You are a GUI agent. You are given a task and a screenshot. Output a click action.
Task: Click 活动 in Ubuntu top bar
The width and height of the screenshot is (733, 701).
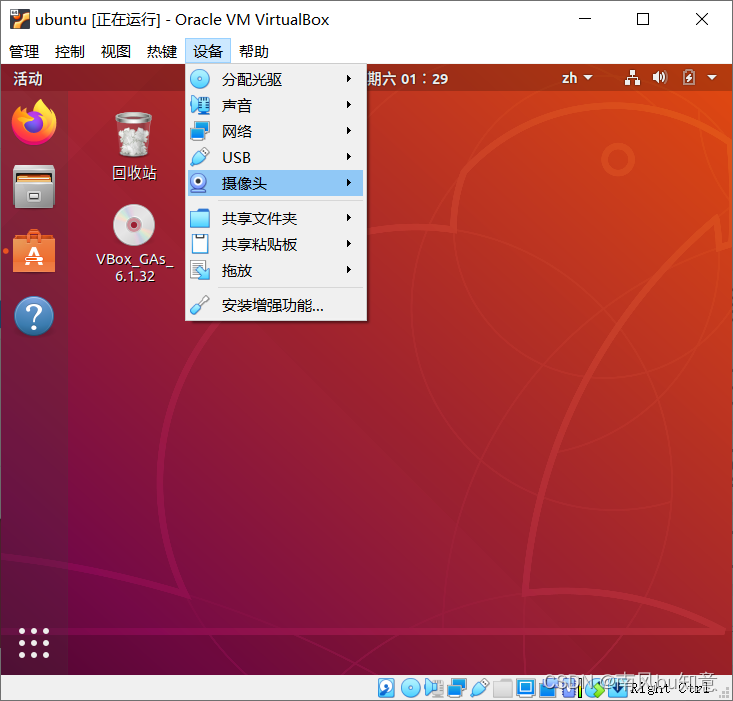[x=28, y=78]
